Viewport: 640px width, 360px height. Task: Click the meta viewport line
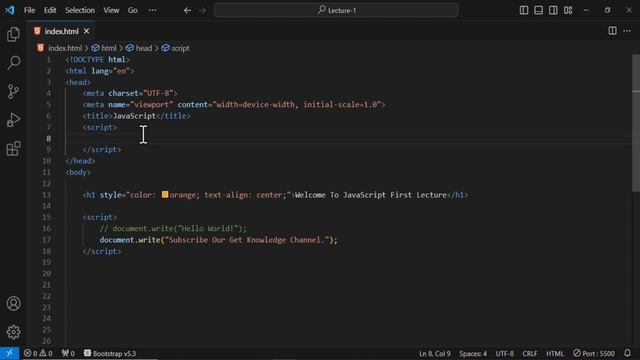pyautogui.click(x=234, y=104)
